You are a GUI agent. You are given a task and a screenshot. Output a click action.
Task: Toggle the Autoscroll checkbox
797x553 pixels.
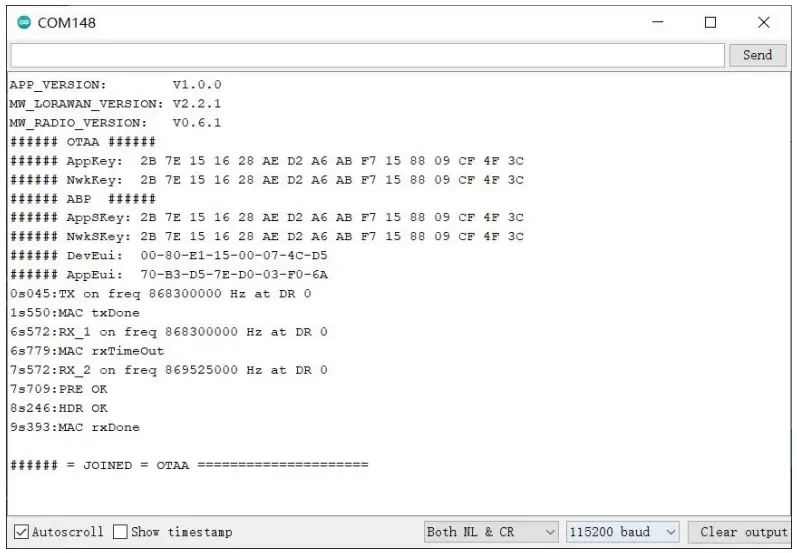(x=21, y=532)
